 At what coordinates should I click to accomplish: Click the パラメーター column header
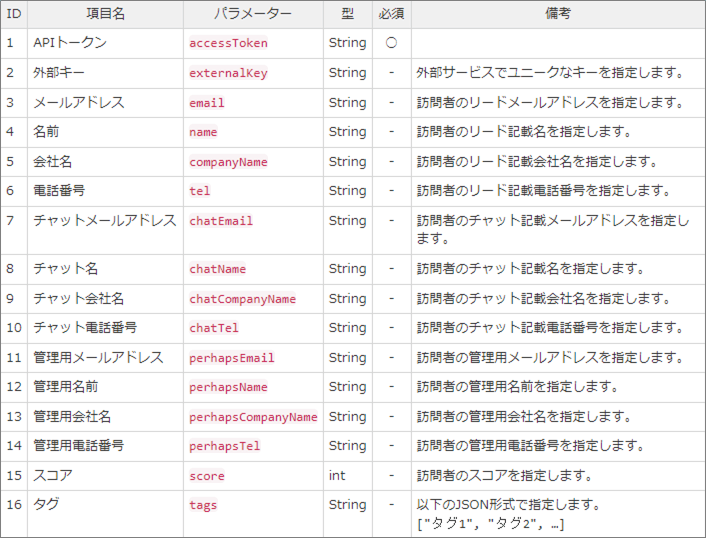click(253, 14)
